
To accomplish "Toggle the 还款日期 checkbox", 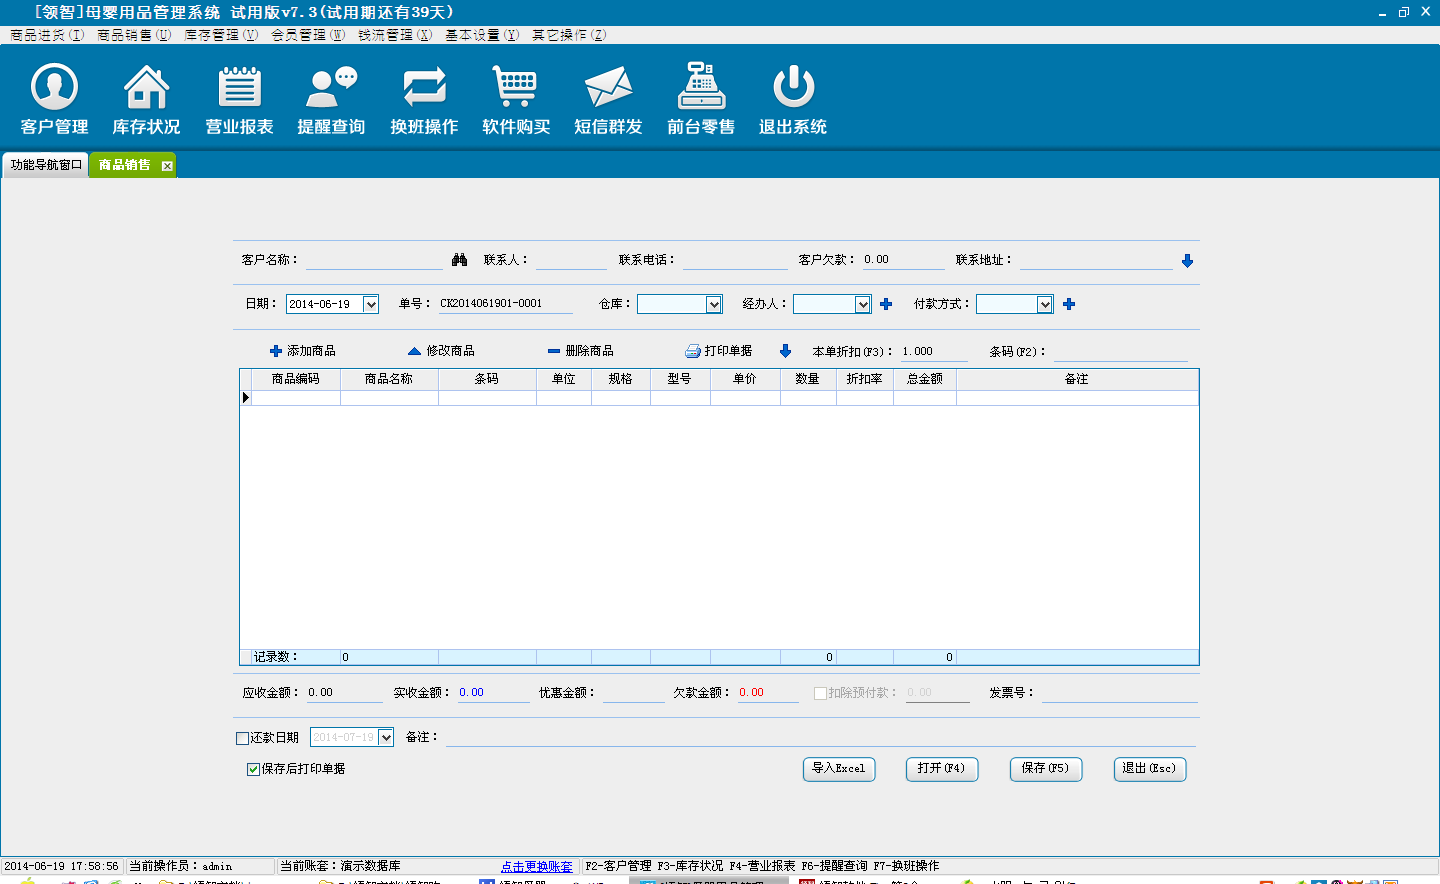I will 242,738.
